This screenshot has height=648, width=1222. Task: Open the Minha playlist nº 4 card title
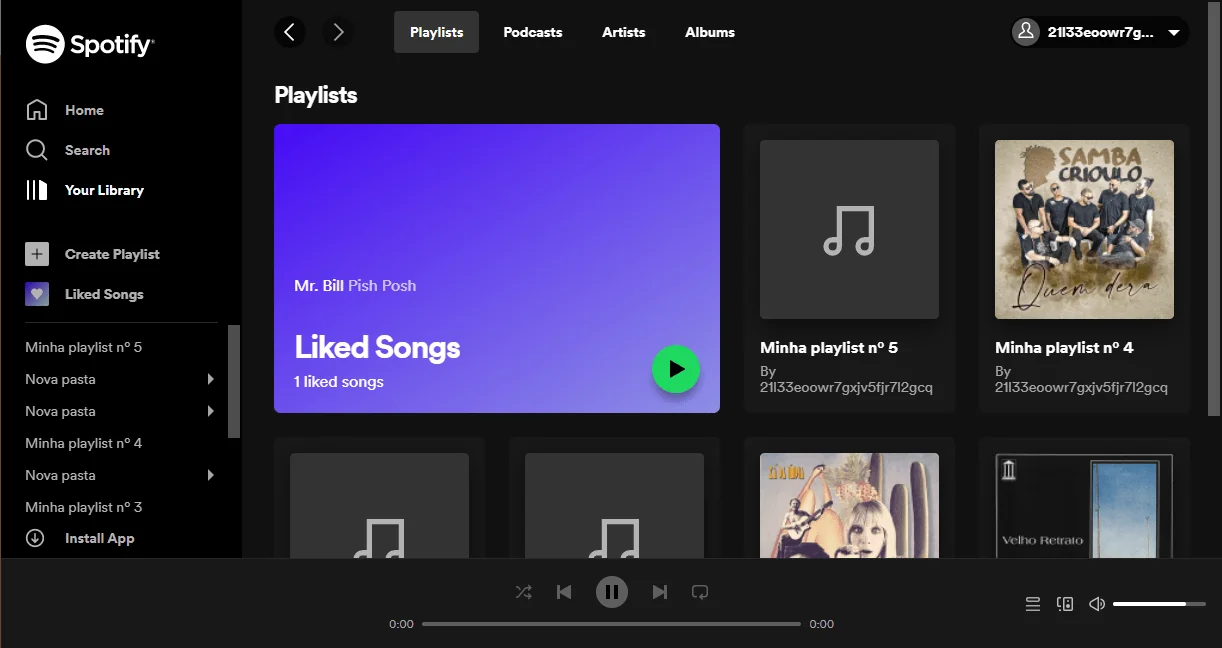point(1064,348)
